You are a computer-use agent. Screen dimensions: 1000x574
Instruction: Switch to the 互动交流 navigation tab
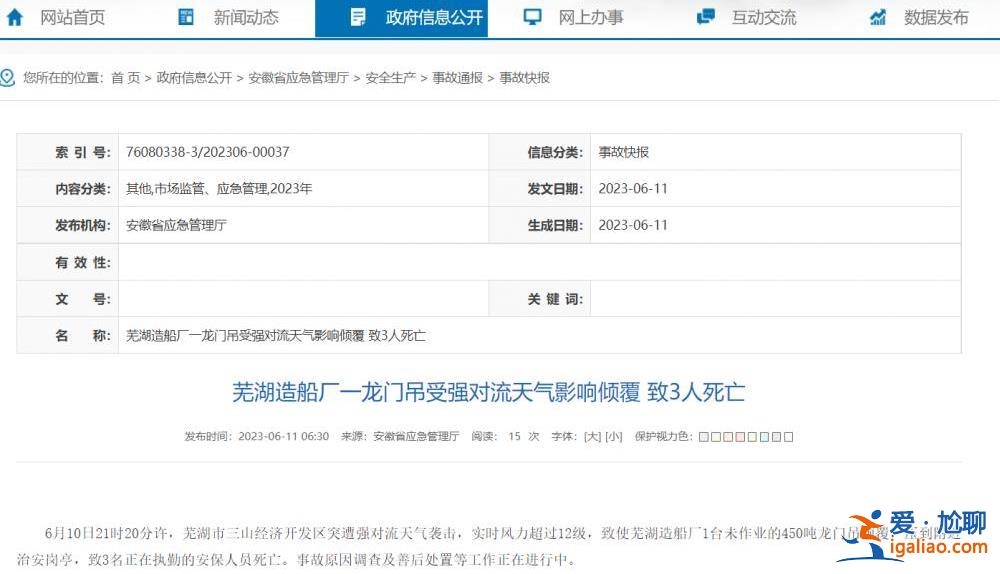[x=764, y=17]
